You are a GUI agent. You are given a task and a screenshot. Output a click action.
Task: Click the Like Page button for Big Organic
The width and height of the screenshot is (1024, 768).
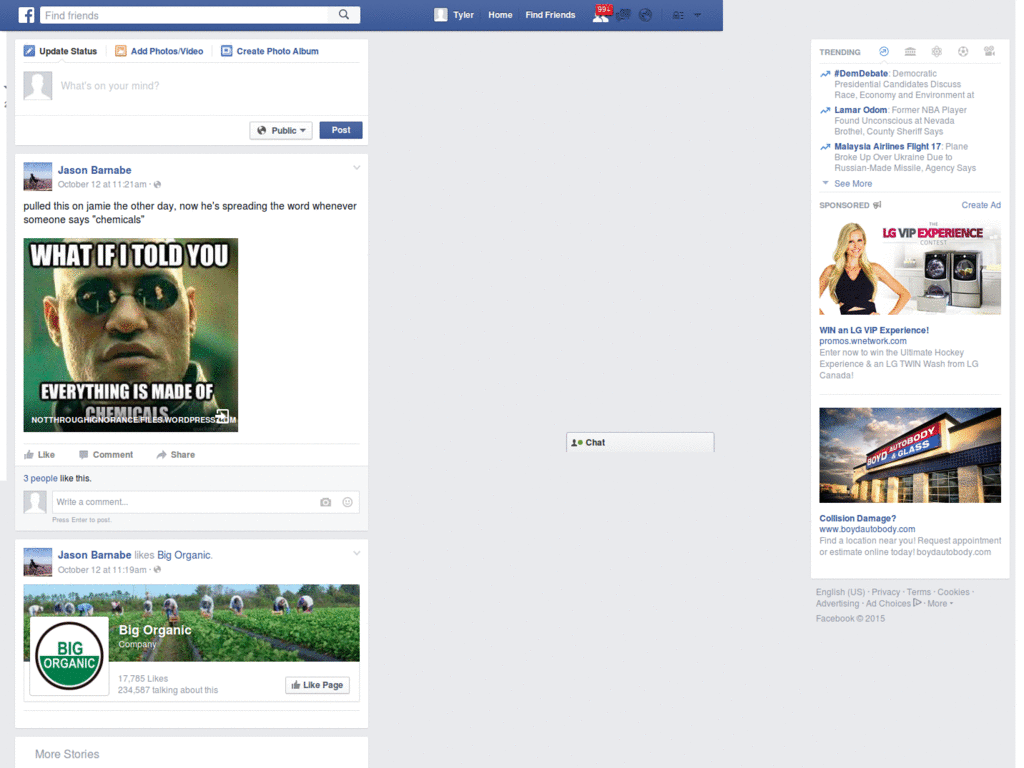[317, 685]
